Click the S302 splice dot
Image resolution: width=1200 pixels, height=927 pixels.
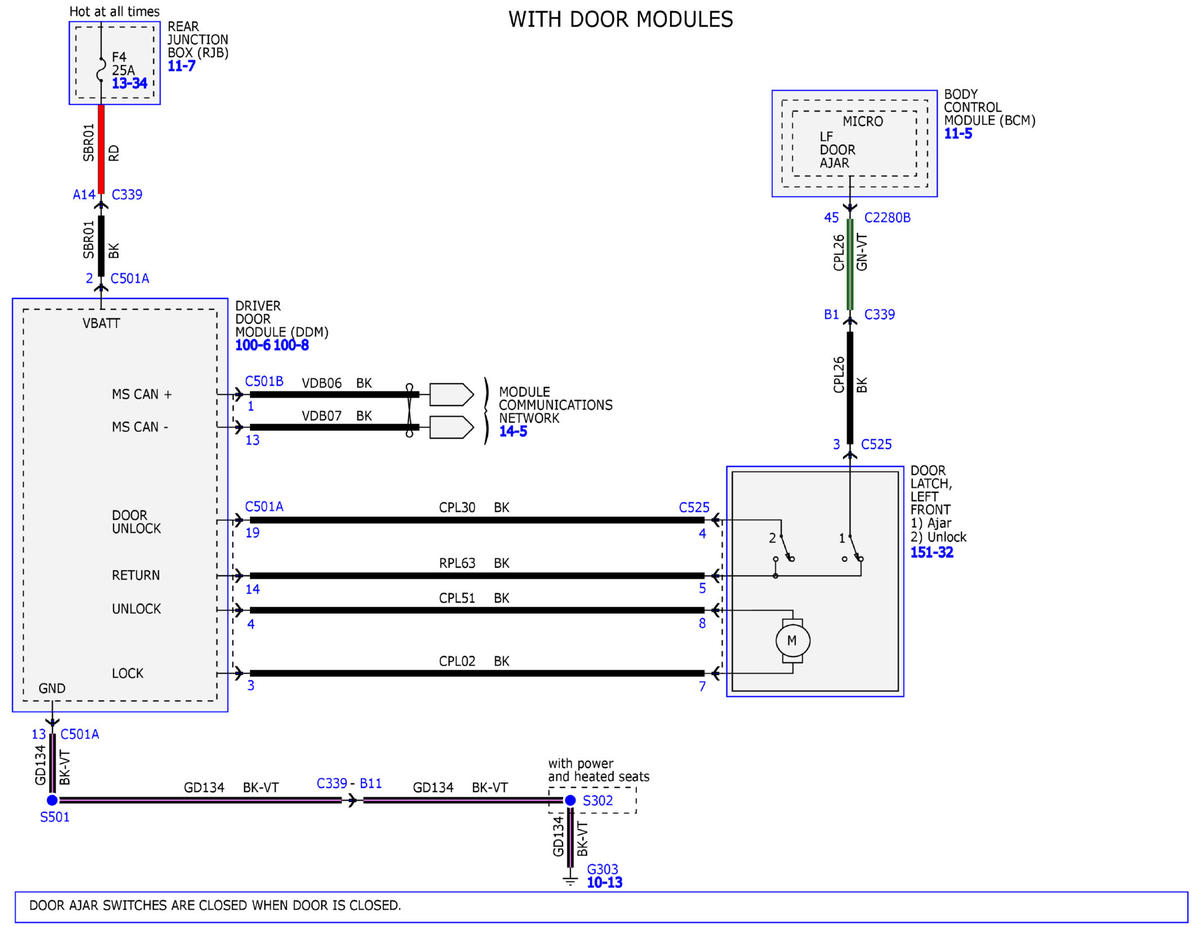(x=570, y=801)
